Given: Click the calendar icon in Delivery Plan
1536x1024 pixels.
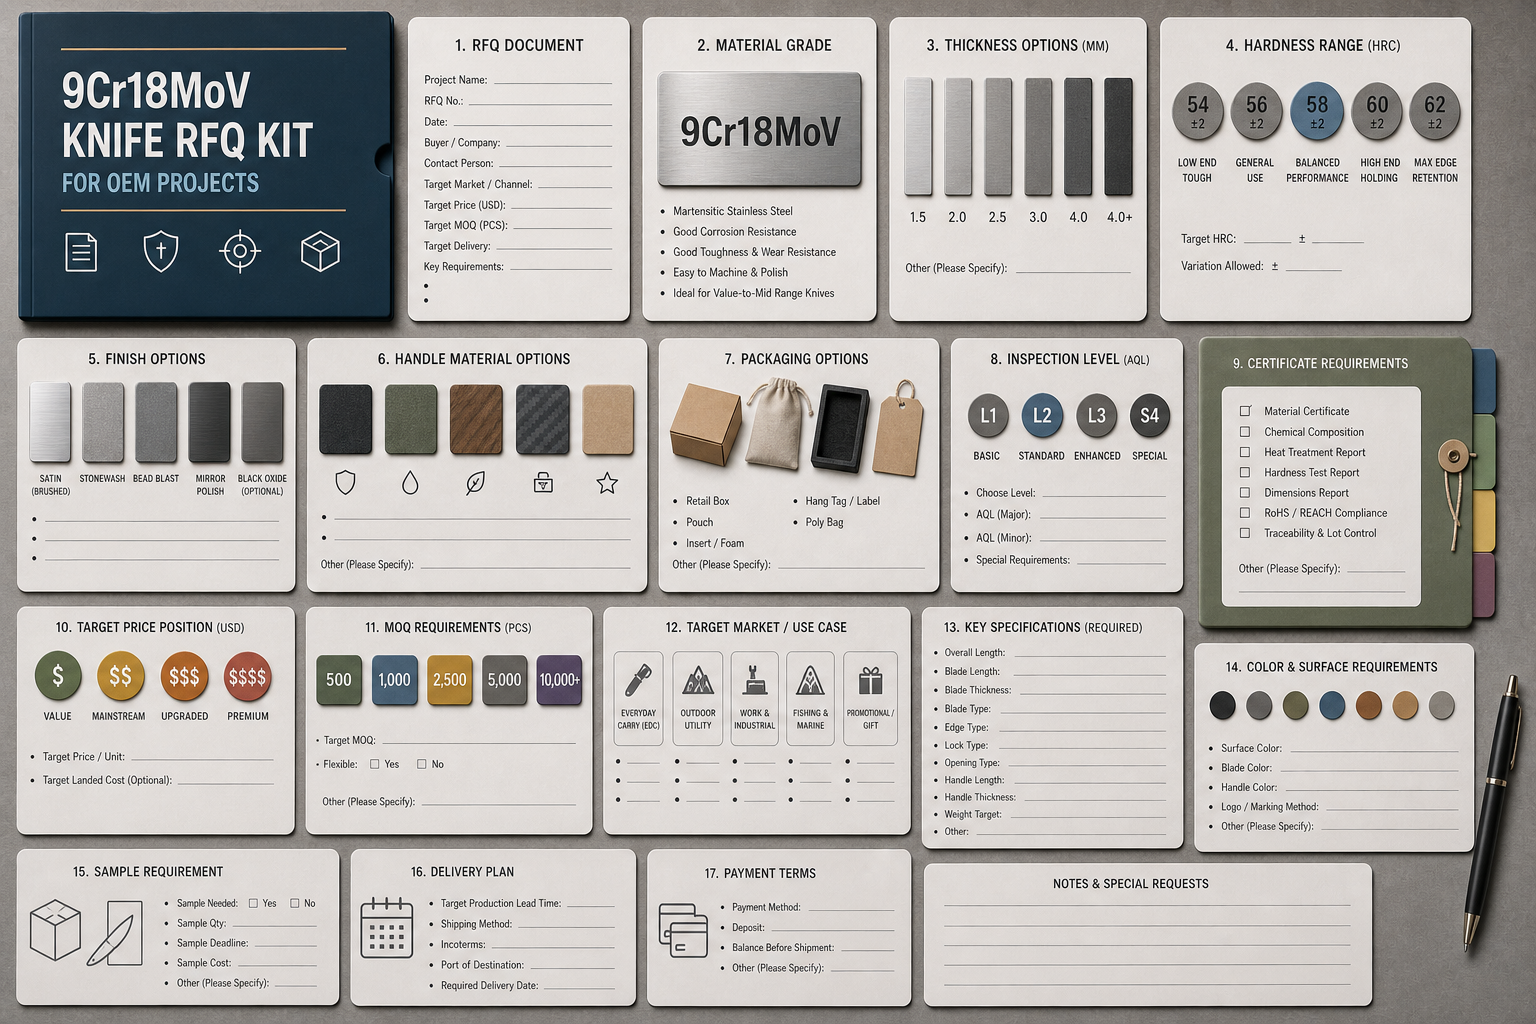Looking at the screenshot, I should click(386, 928).
